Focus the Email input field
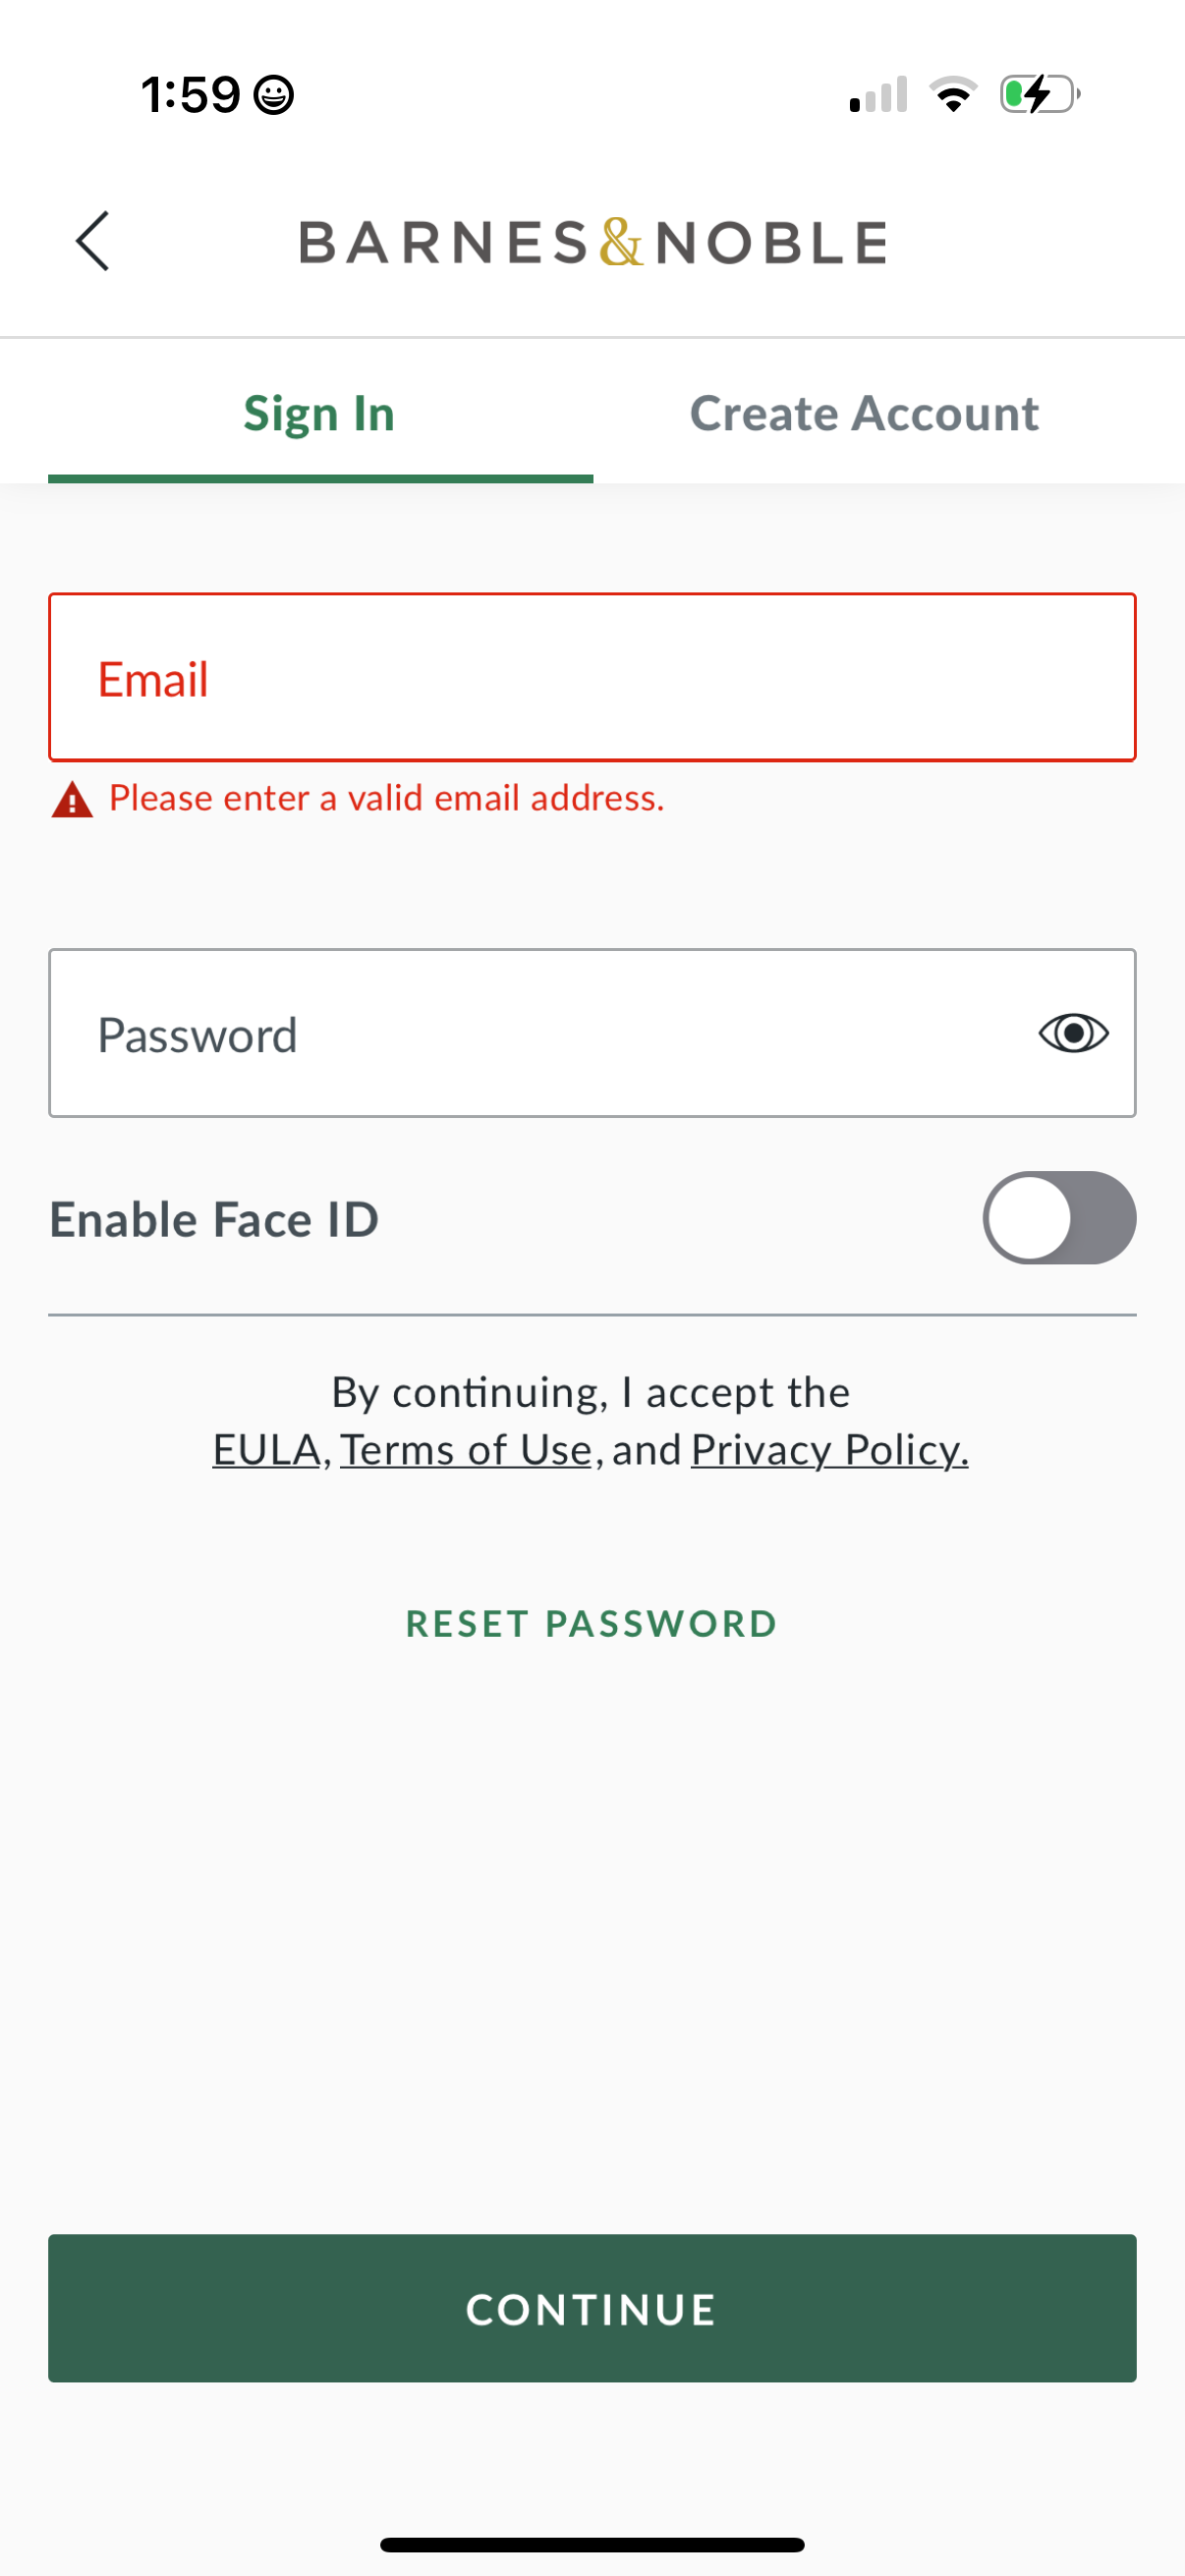The width and height of the screenshot is (1185, 2576). pos(592,678)
